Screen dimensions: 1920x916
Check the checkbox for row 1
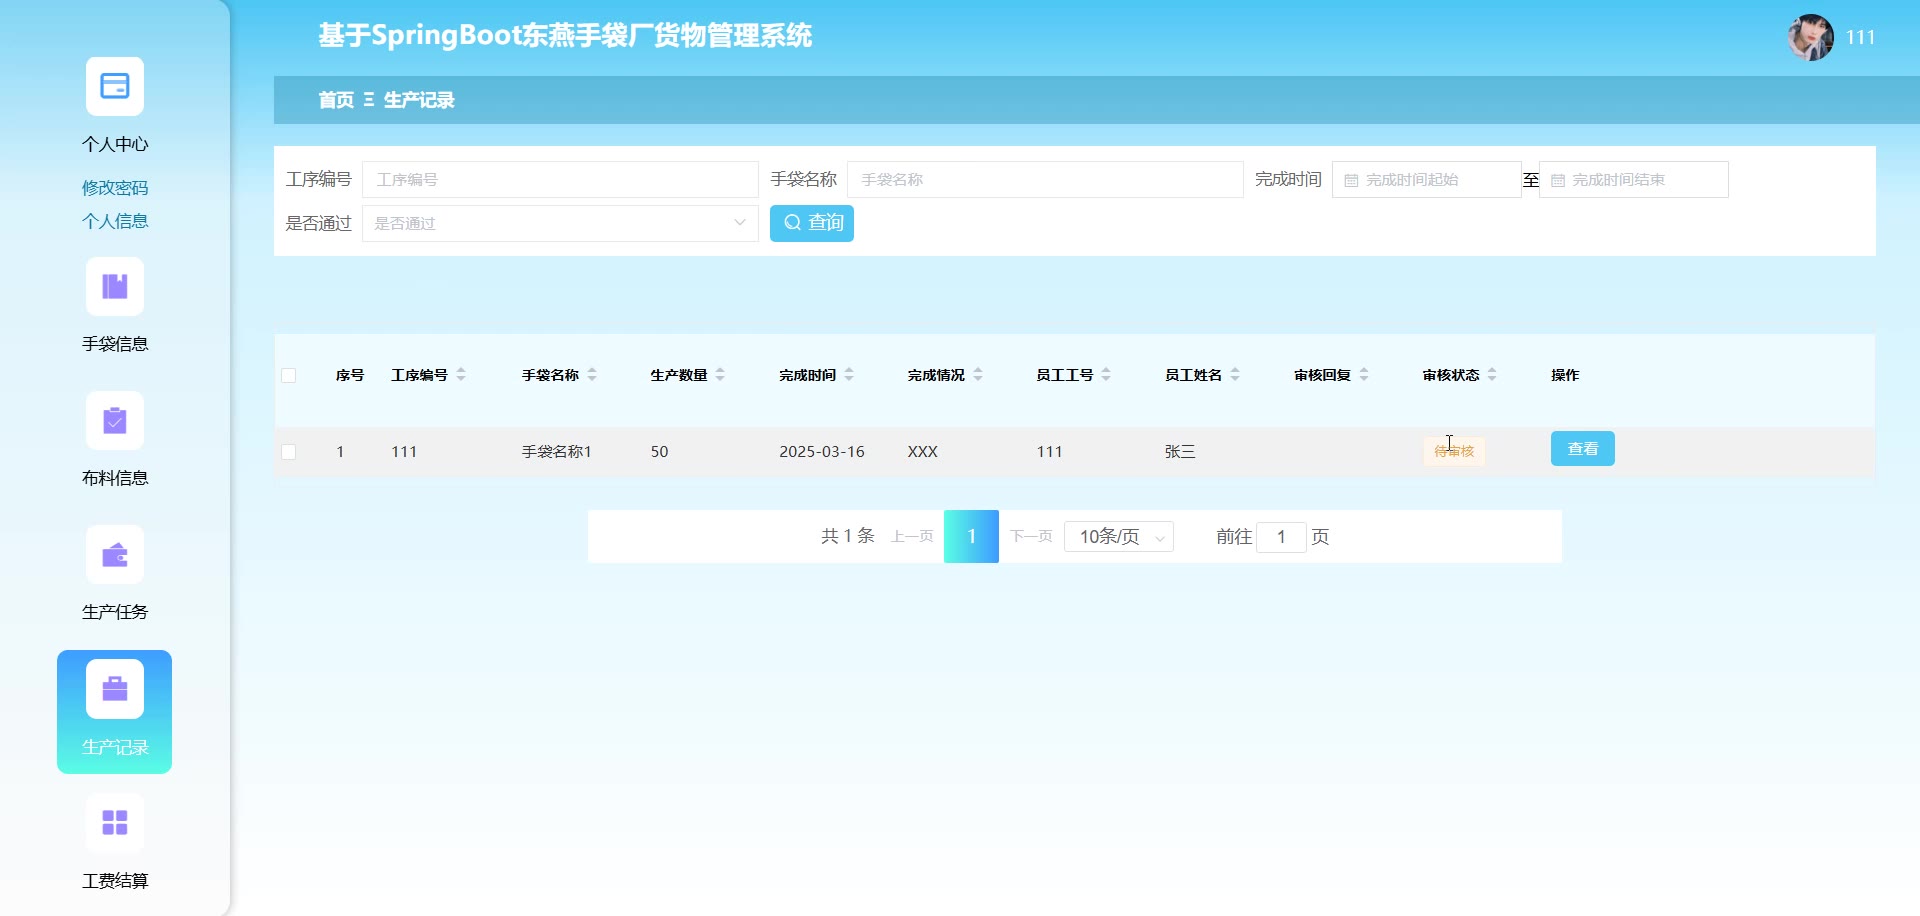(x=289, y=452)
